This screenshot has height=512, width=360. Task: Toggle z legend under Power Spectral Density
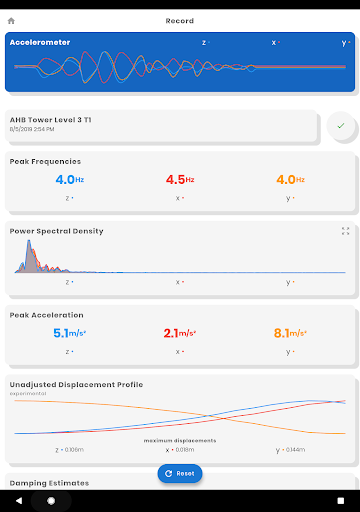point(69,282)
